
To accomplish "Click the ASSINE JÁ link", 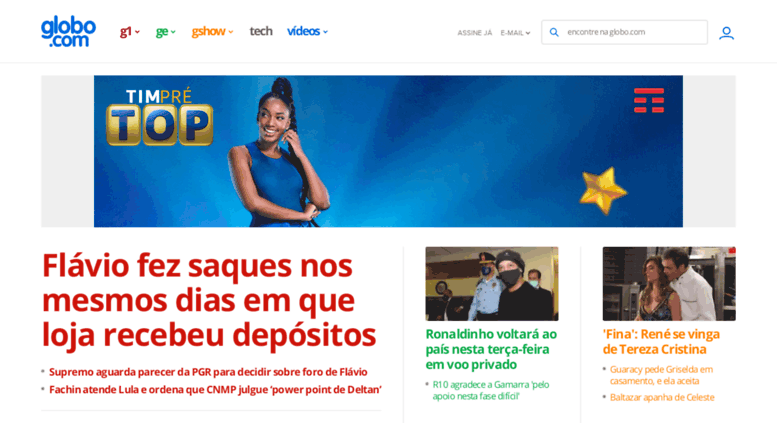I will click(475, 33).
